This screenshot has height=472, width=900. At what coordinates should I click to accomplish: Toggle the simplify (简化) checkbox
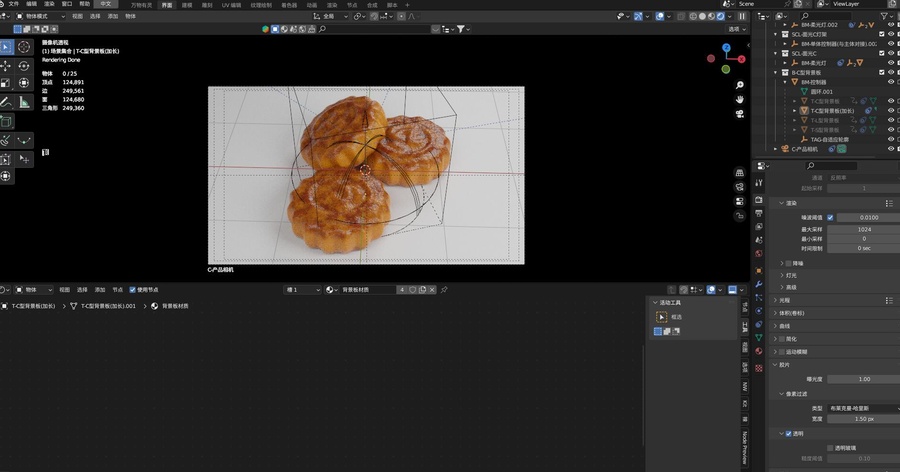782,339
